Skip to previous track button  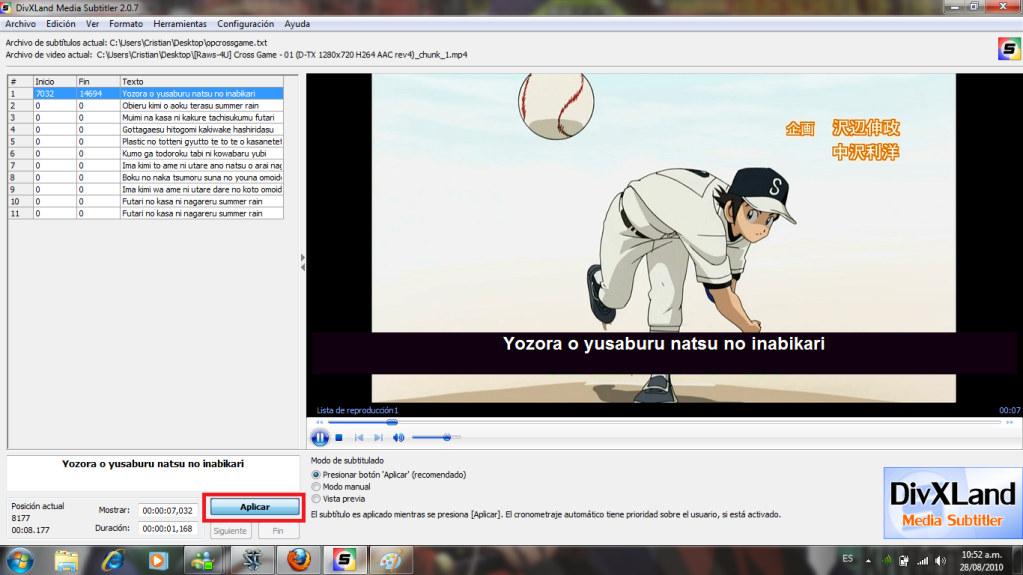(x=359, y=438)
